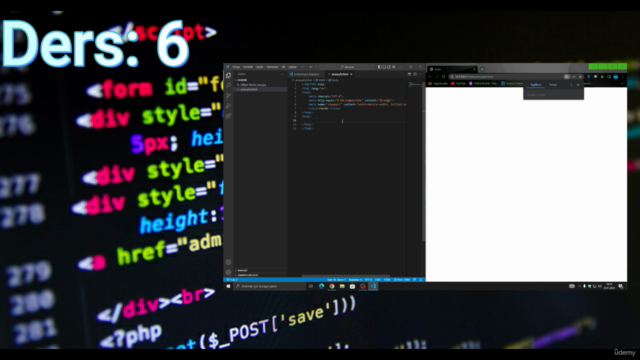Click the VS Code command center search box

click(x=347, y=67)
